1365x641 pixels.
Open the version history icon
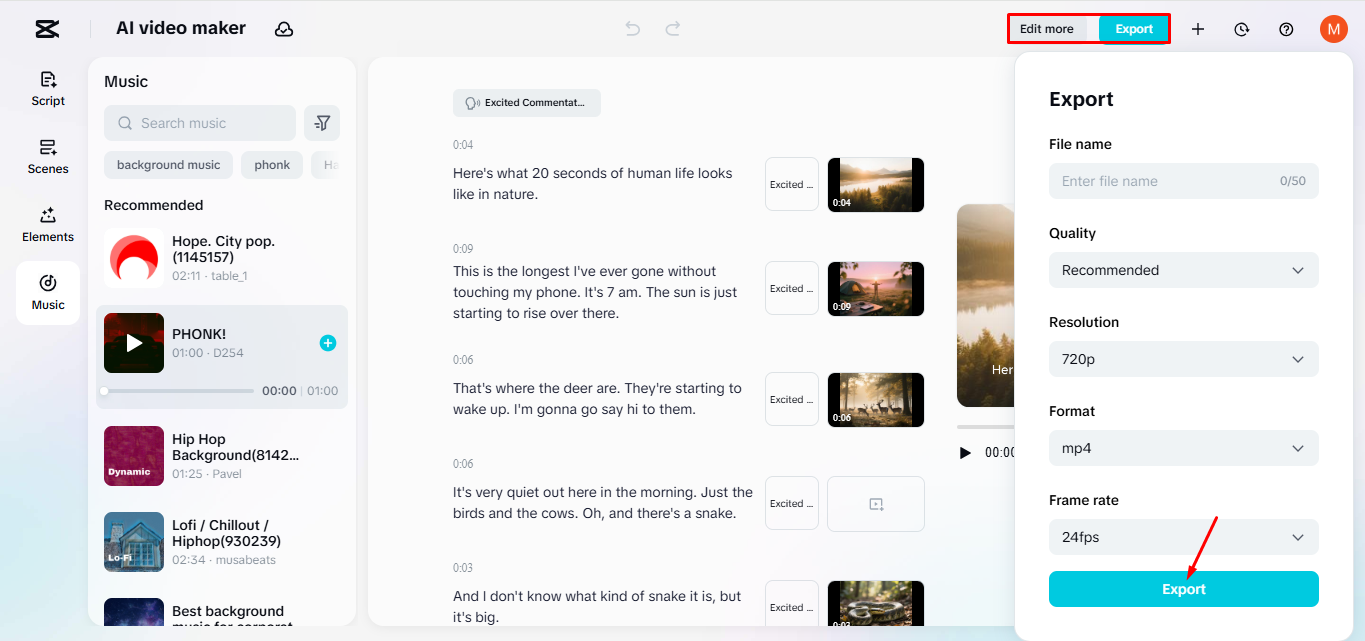tap(1241, 29)
